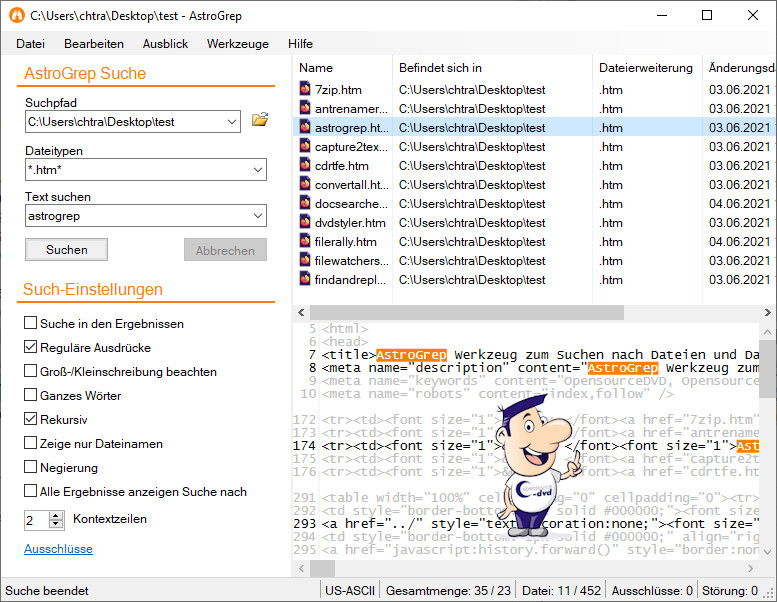Viewport: 777px width, 602px height.
Task: Click the file icon of 7zip.htm
Action: tap(305, 89)
